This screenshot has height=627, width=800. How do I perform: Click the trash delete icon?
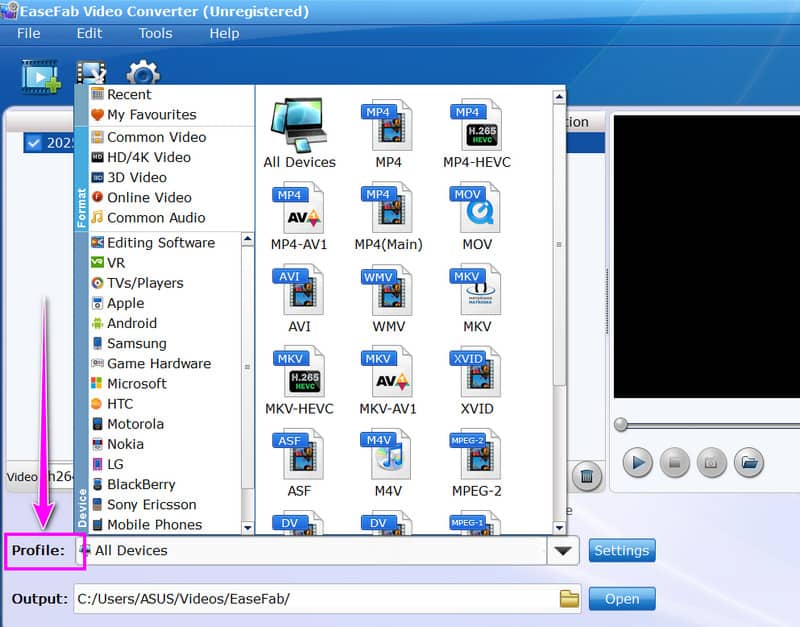pos(587,476)
